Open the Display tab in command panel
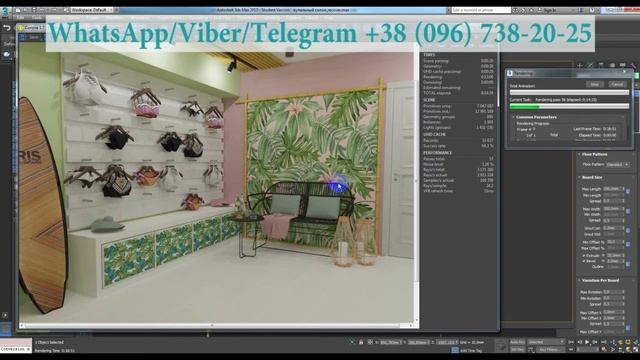 click(622, 65)
